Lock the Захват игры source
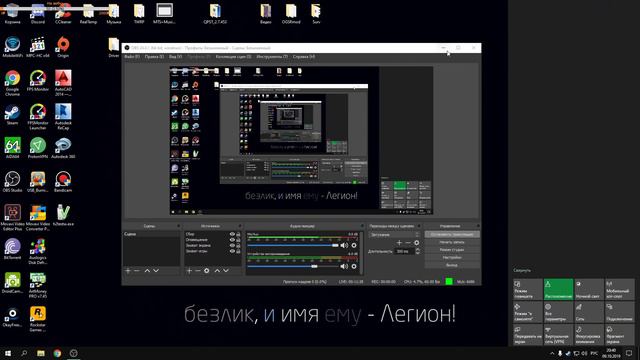The image size is (640, 360). coord(238,251)
